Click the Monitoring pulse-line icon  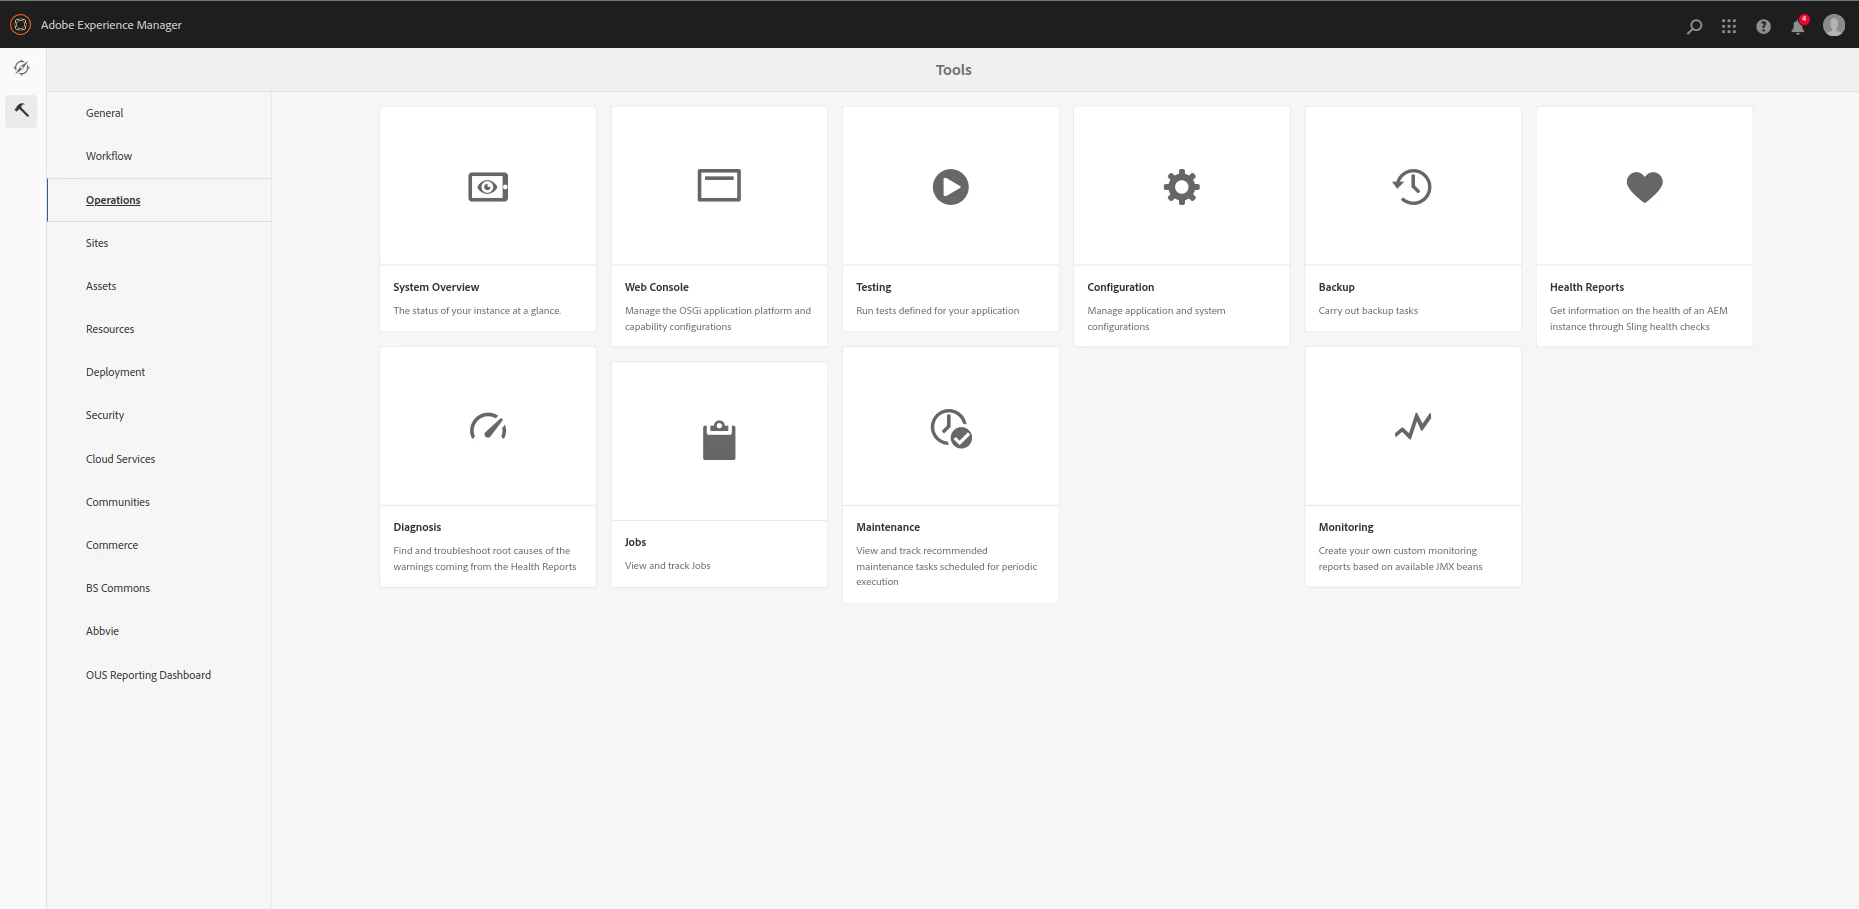(x=1413, y=426)
